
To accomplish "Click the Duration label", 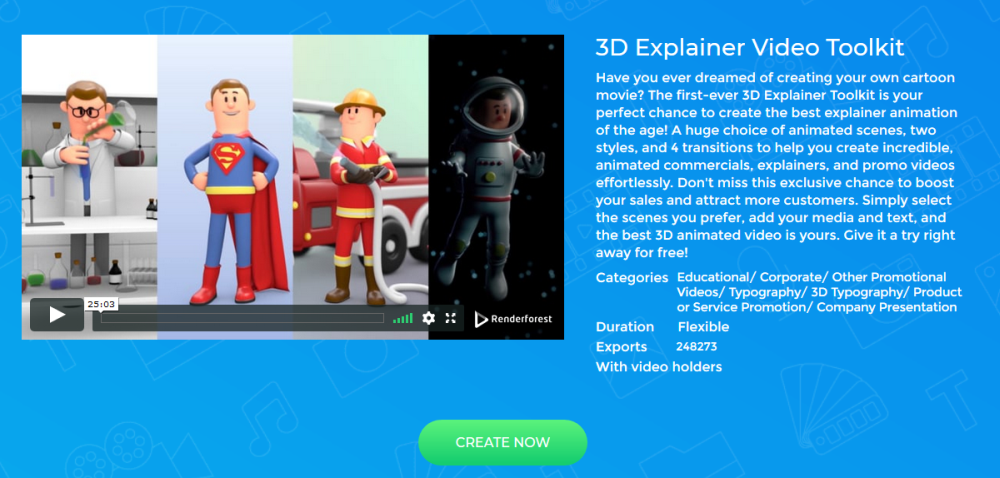I will pos(625,327).
